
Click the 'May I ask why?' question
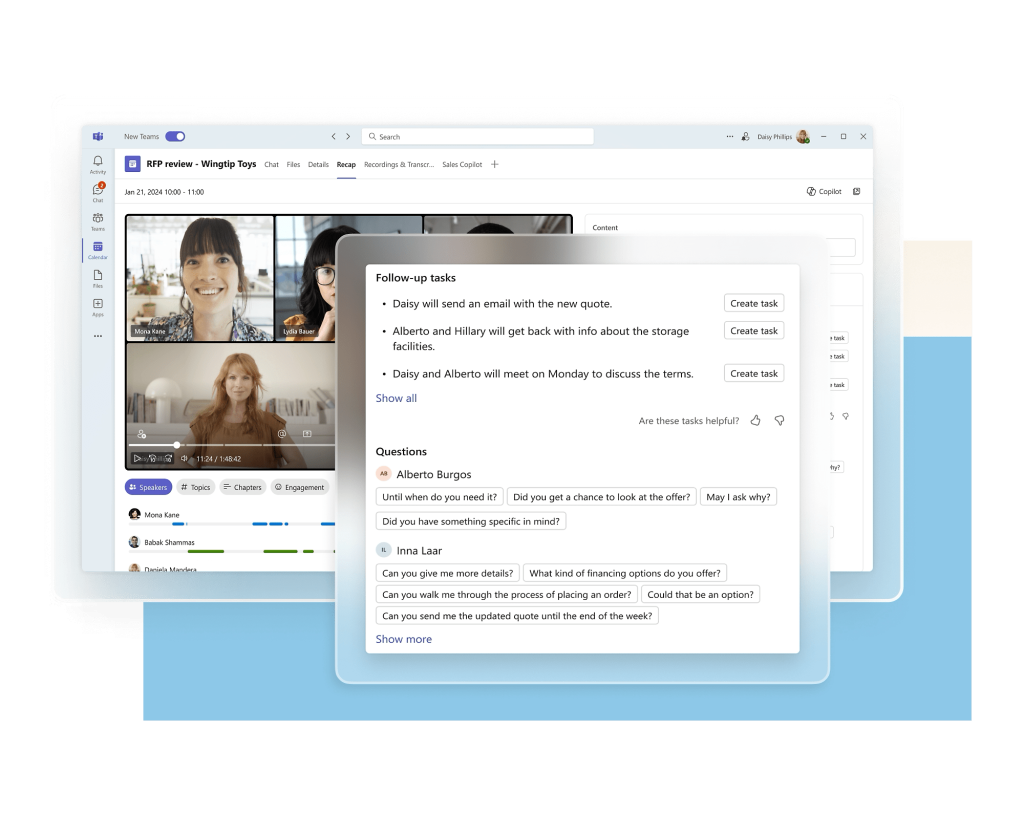point(738,497)
